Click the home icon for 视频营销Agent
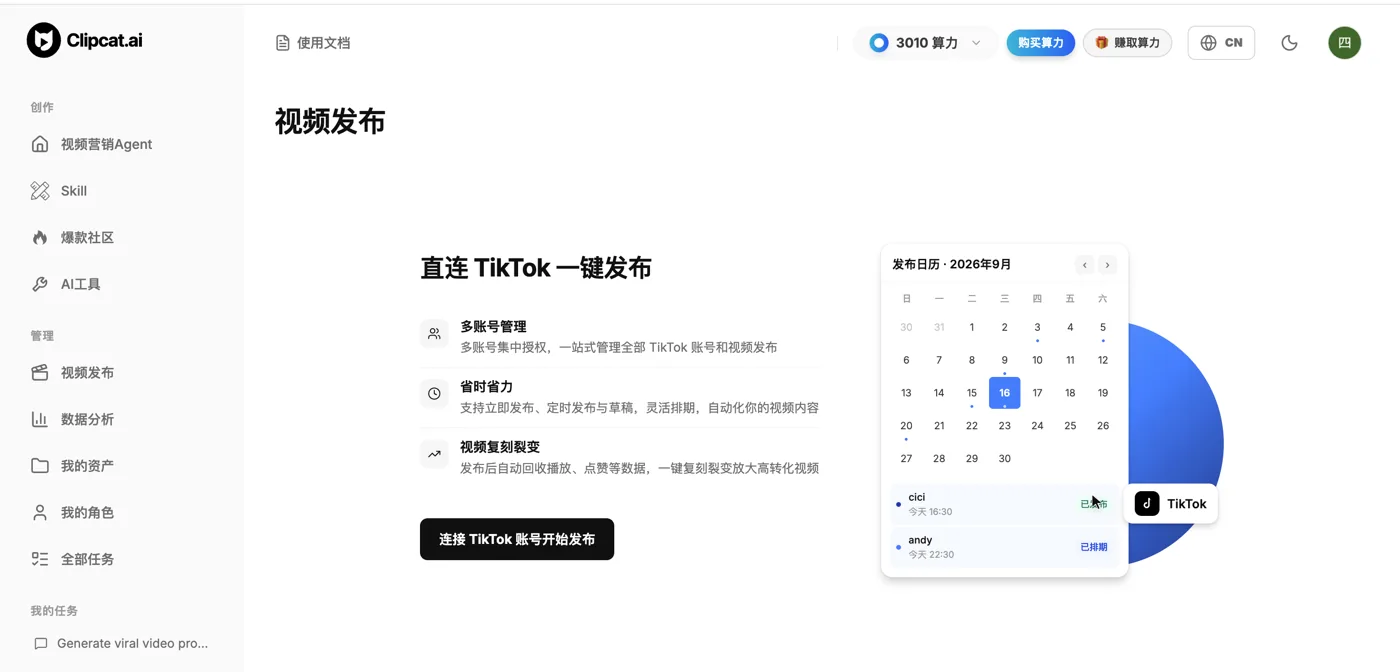Screen dimensions: 1400x672 click(40, 144)
